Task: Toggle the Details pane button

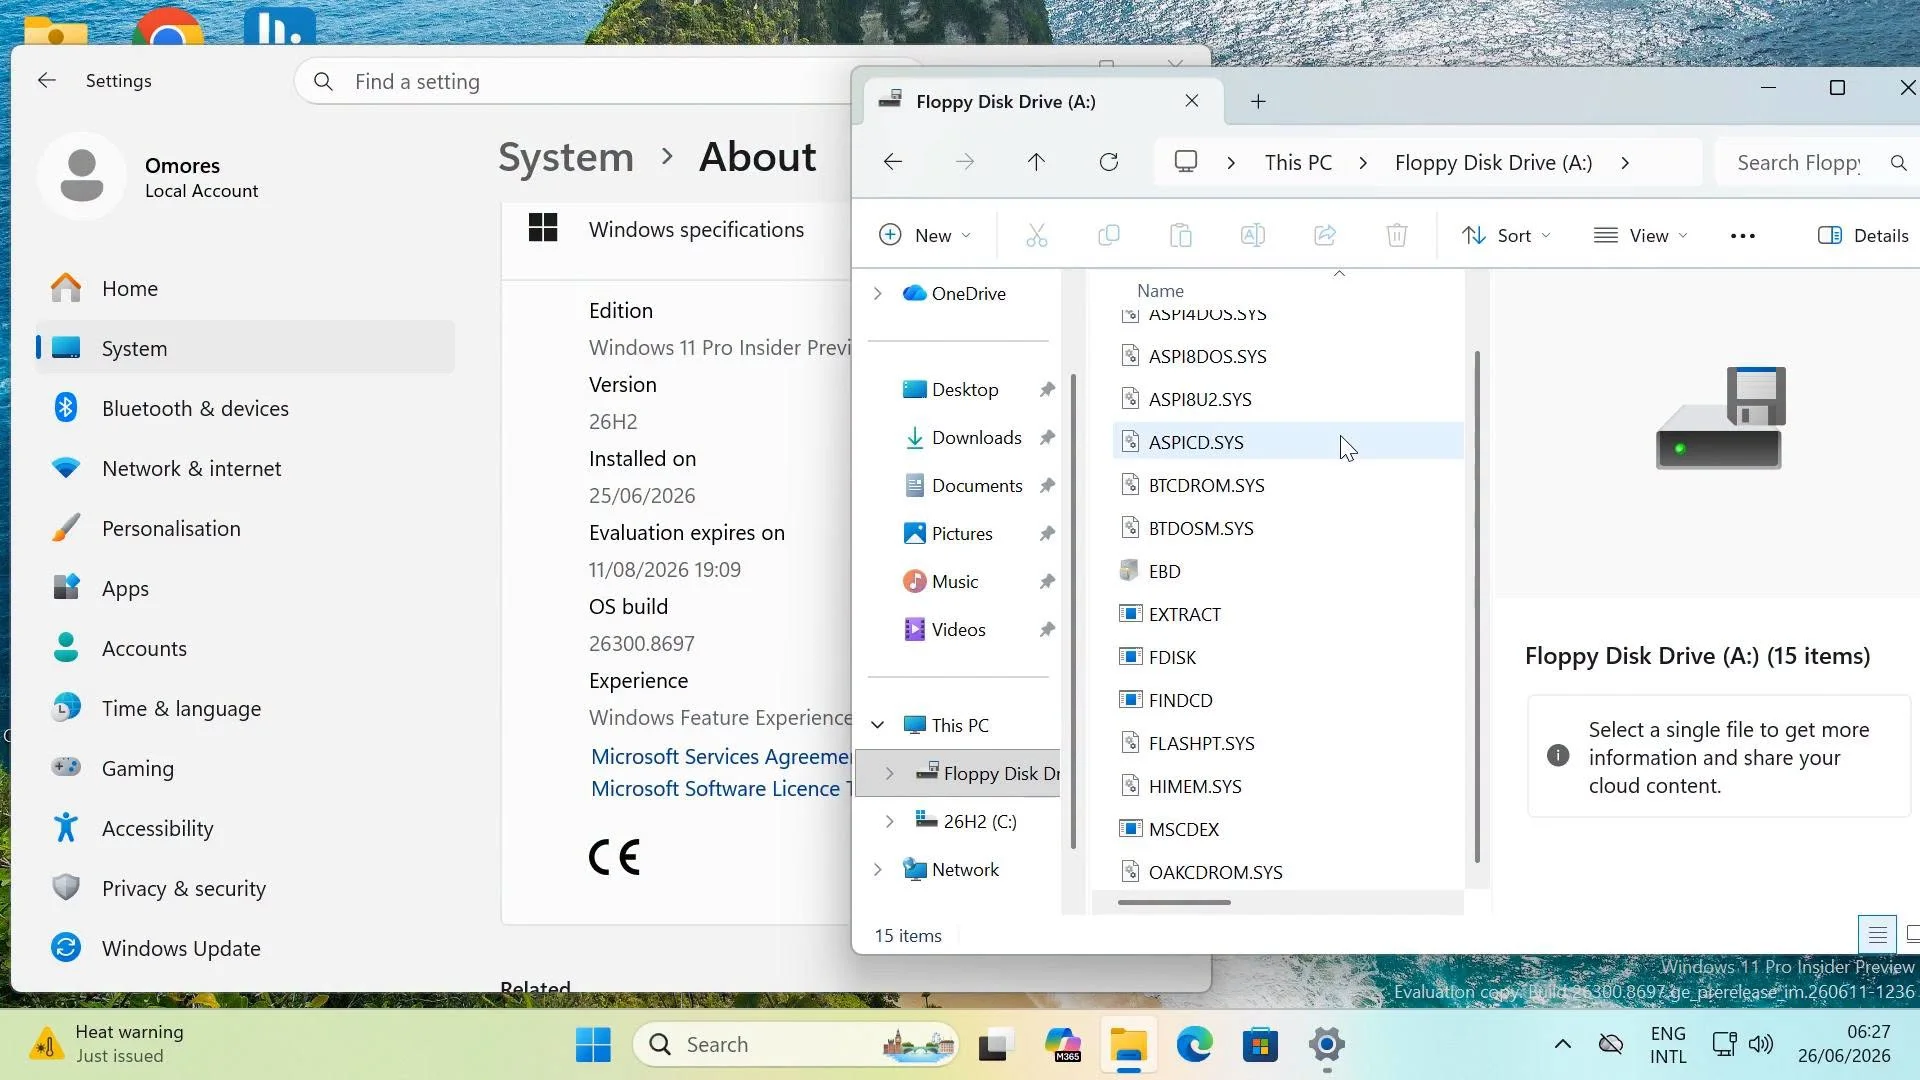Action: 1863,236
